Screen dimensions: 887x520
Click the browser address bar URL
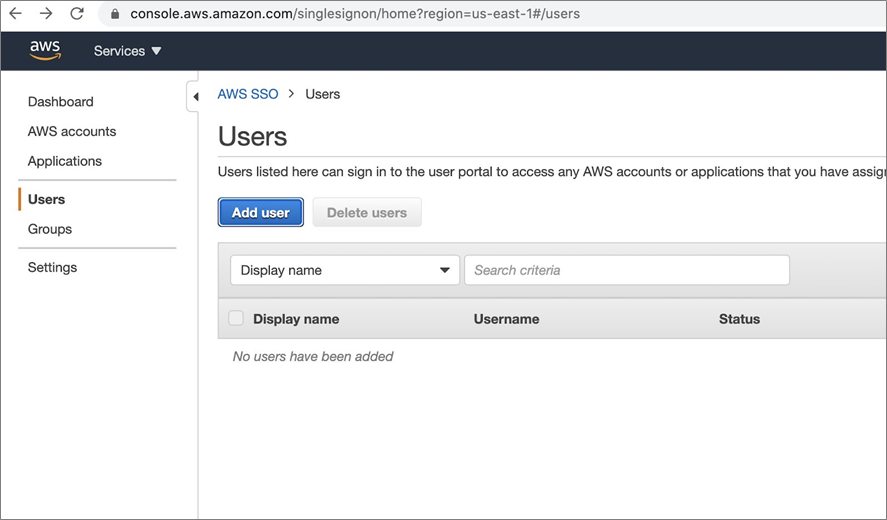(x=355, y=14)
